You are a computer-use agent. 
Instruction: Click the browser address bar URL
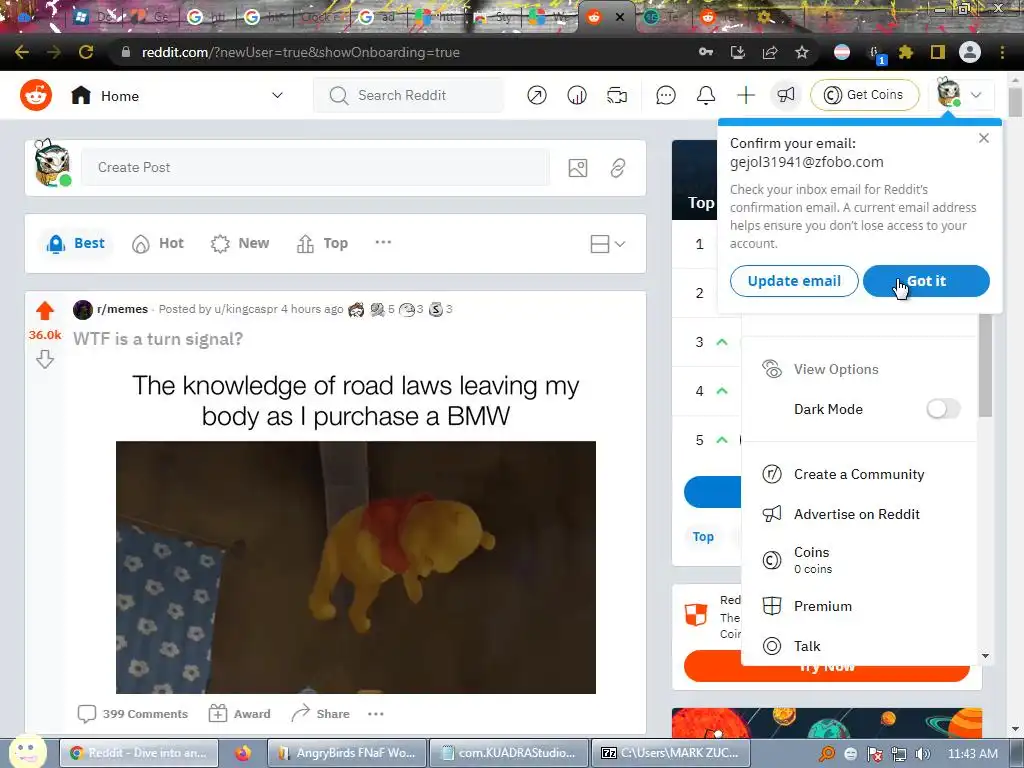click(300, 52)
